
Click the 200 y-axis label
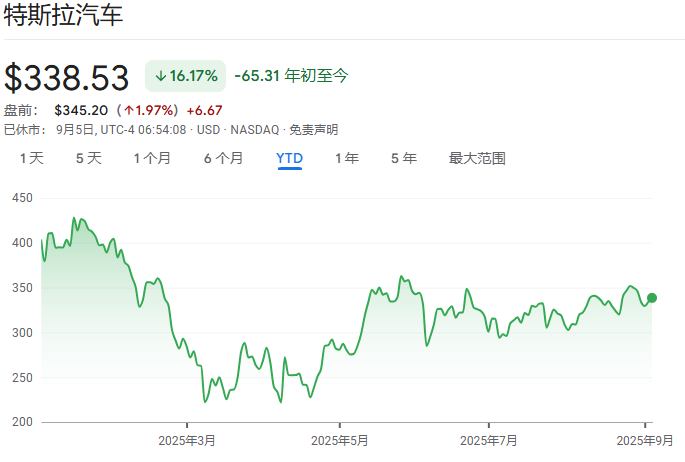click(x=22, y=422)
